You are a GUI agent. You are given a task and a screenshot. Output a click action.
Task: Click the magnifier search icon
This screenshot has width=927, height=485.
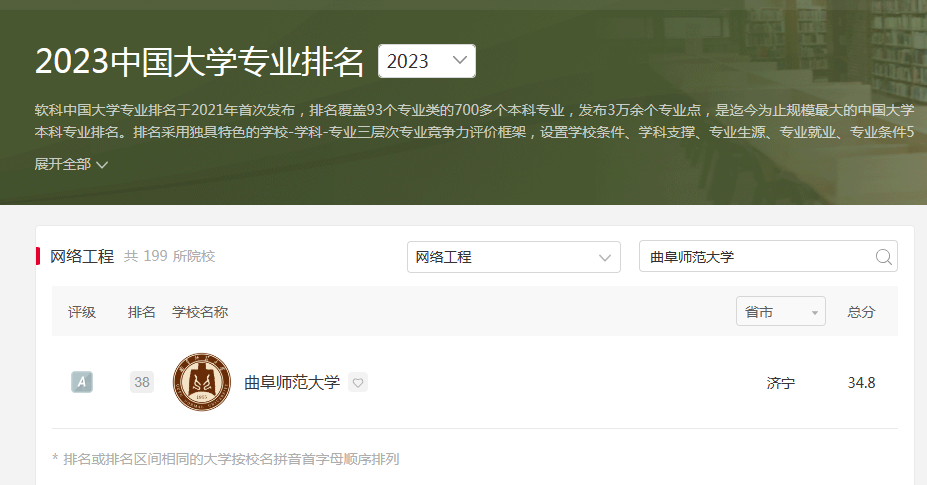[x=883, y=257]
